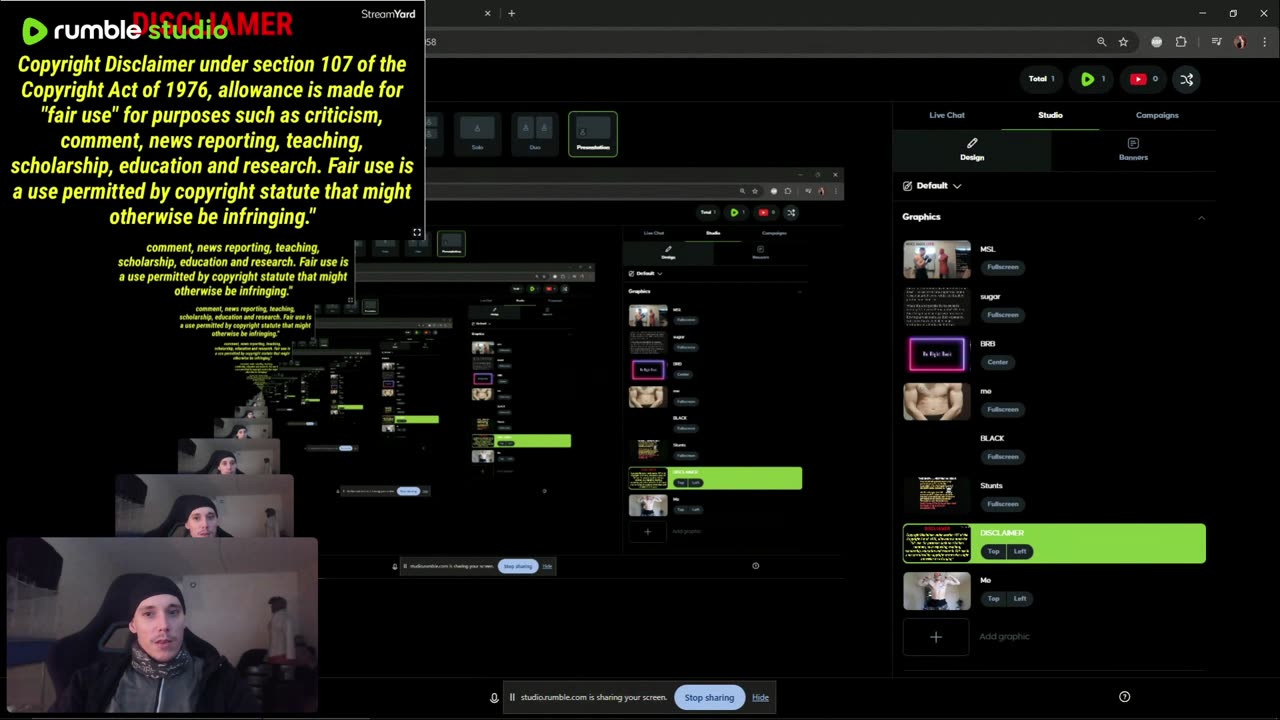Toggle the Mo graphic thumbnail
1280x720 pixels.
click(x=937, y=590)
